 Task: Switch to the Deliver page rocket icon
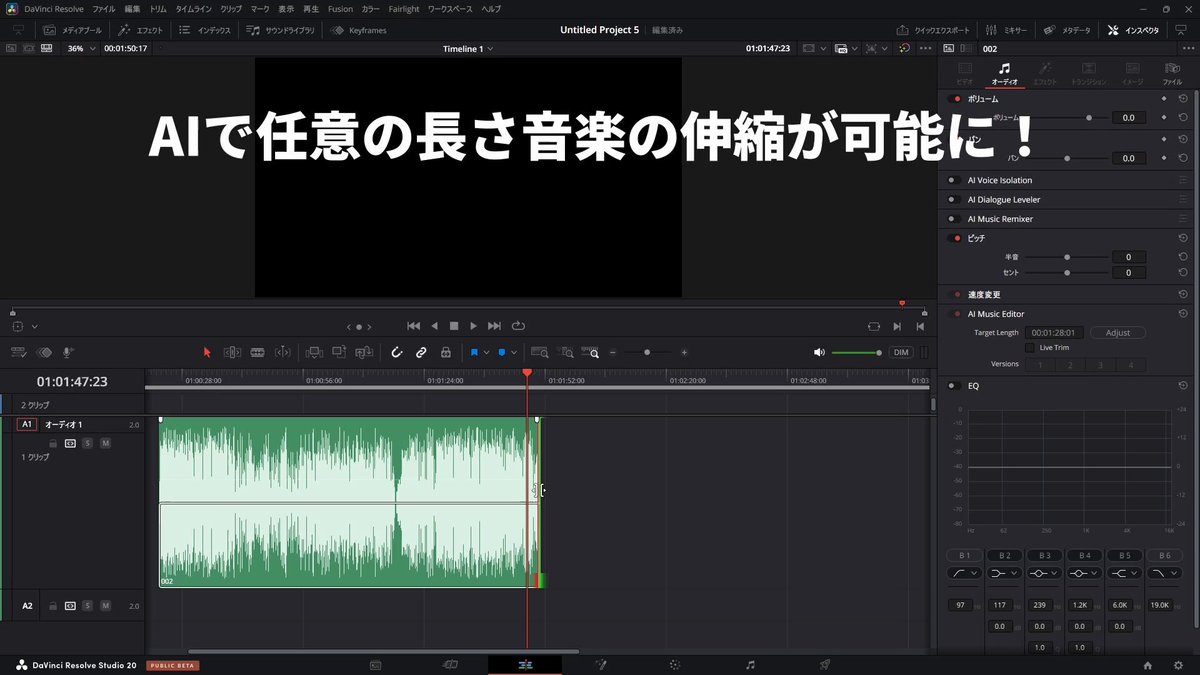coord(825,664)
